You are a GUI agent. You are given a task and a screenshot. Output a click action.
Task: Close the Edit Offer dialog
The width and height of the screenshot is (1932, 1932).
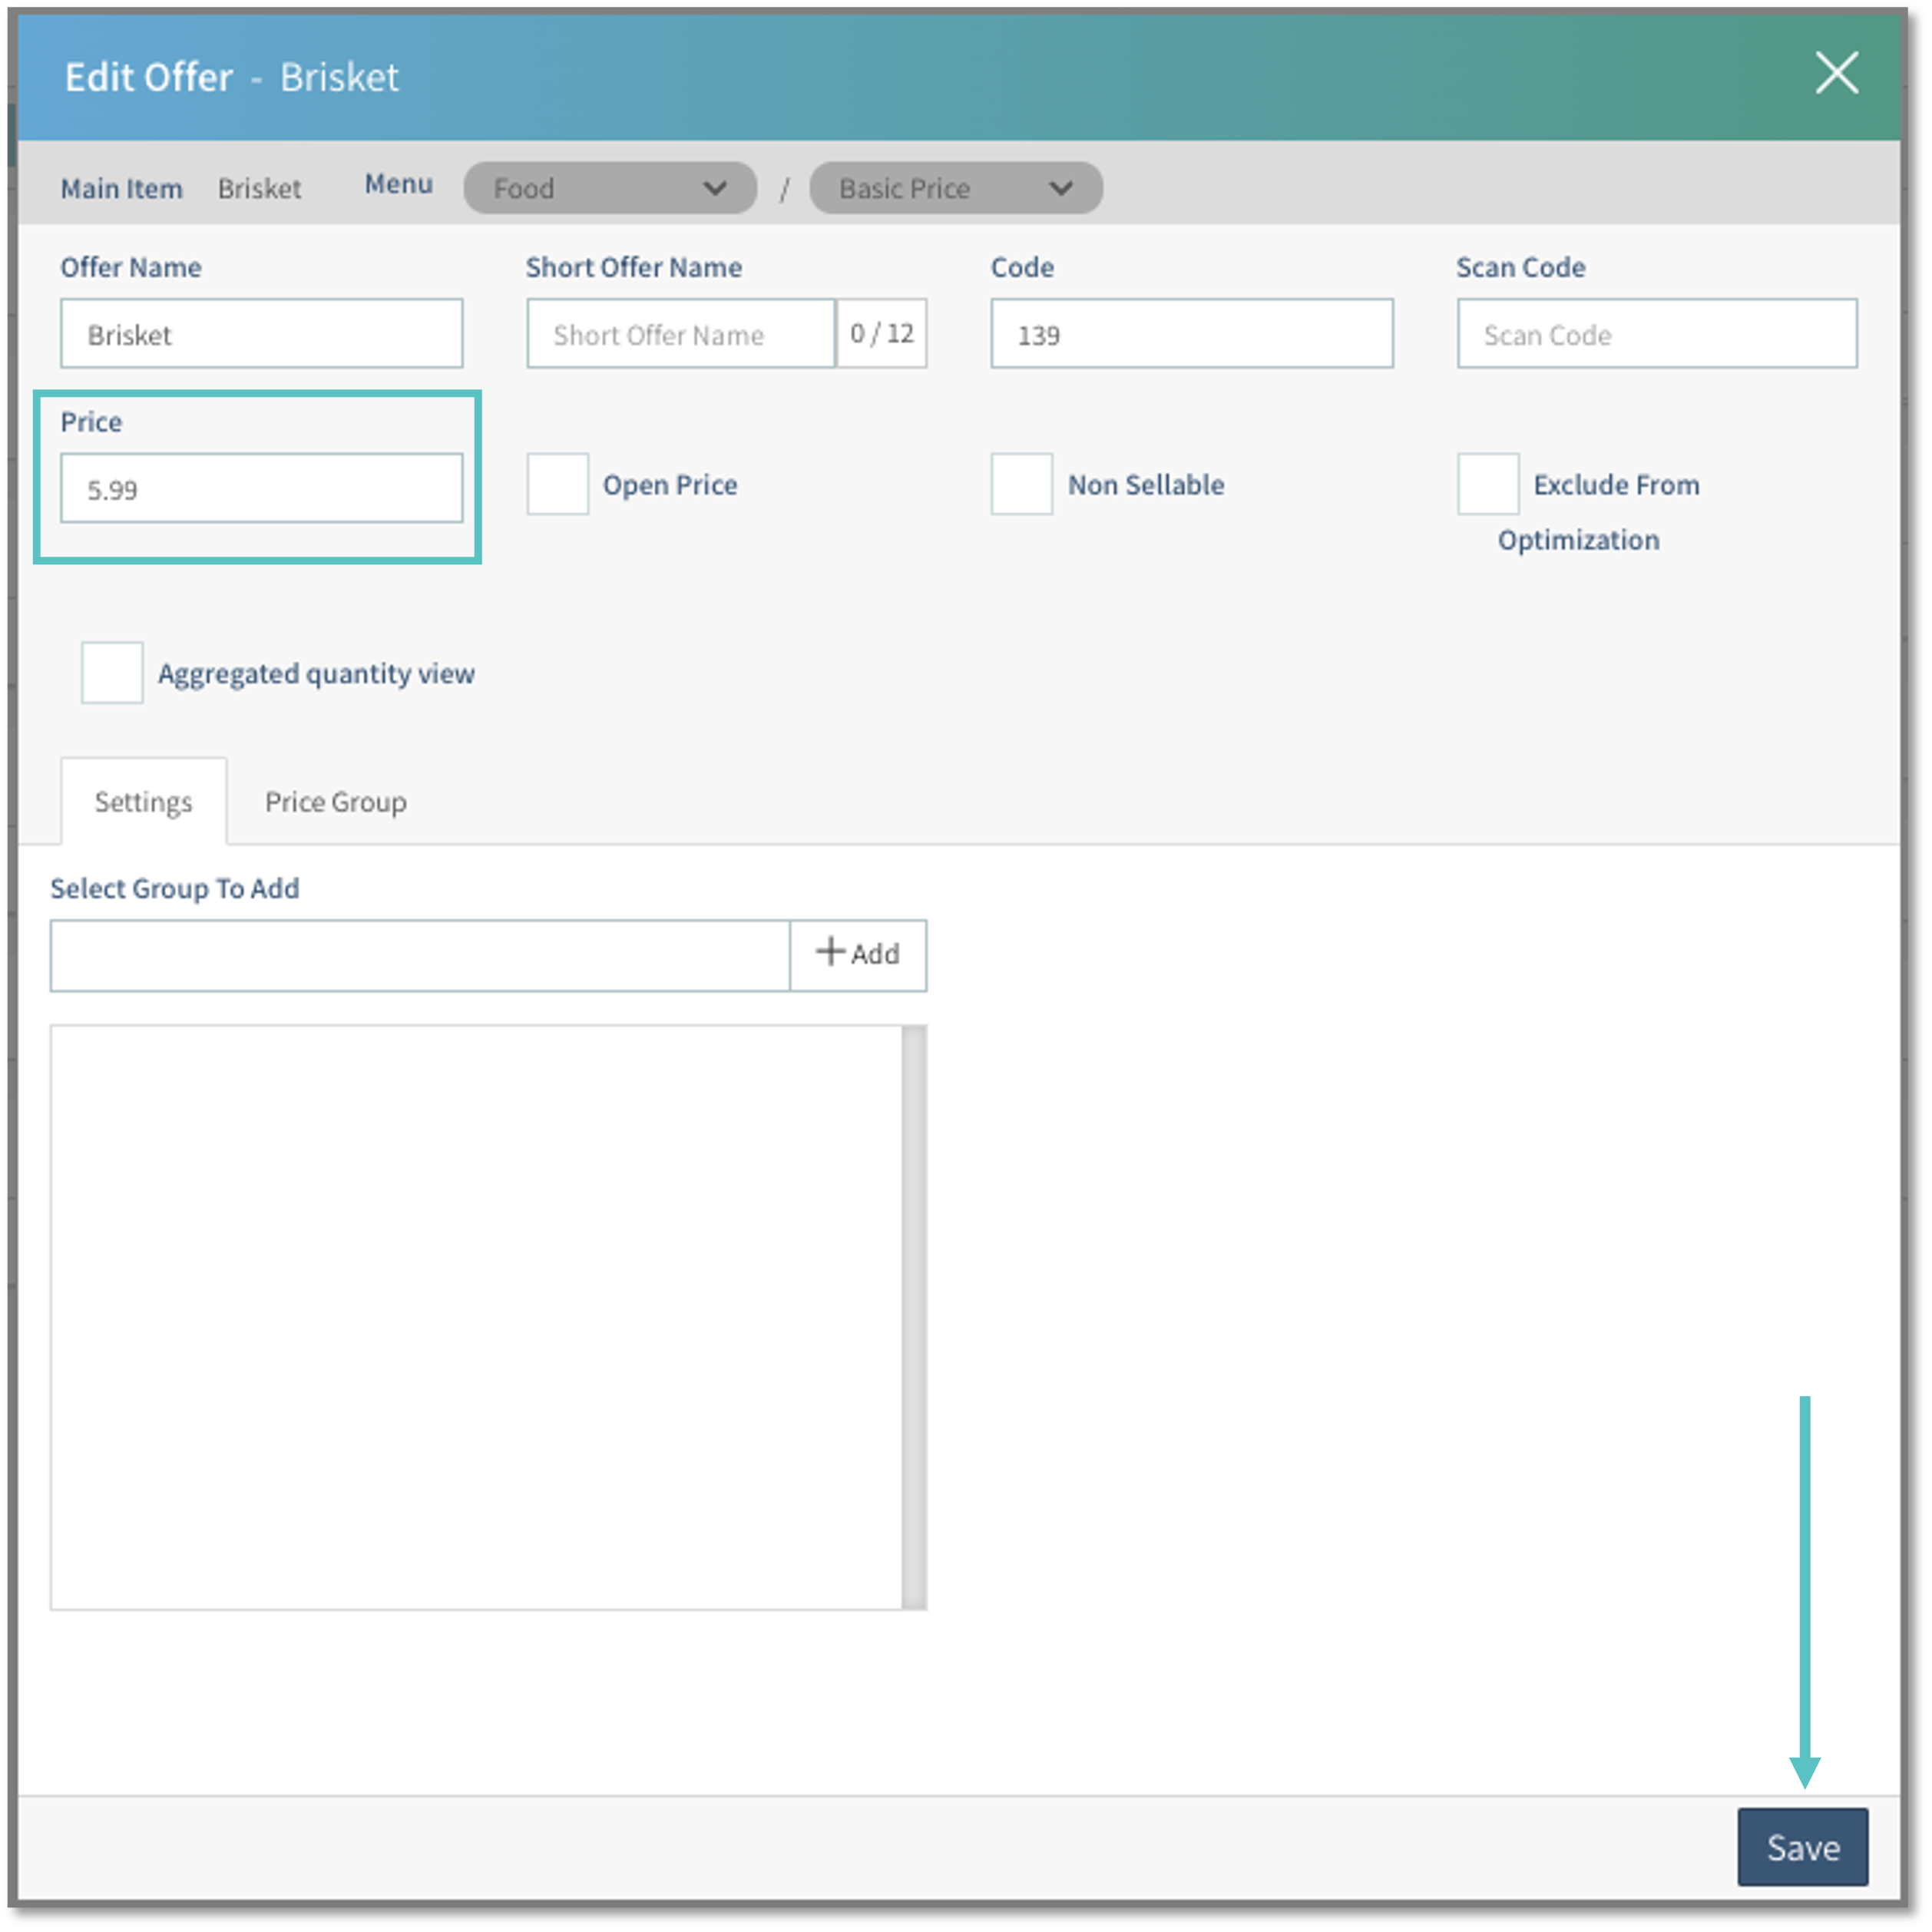1836,74
